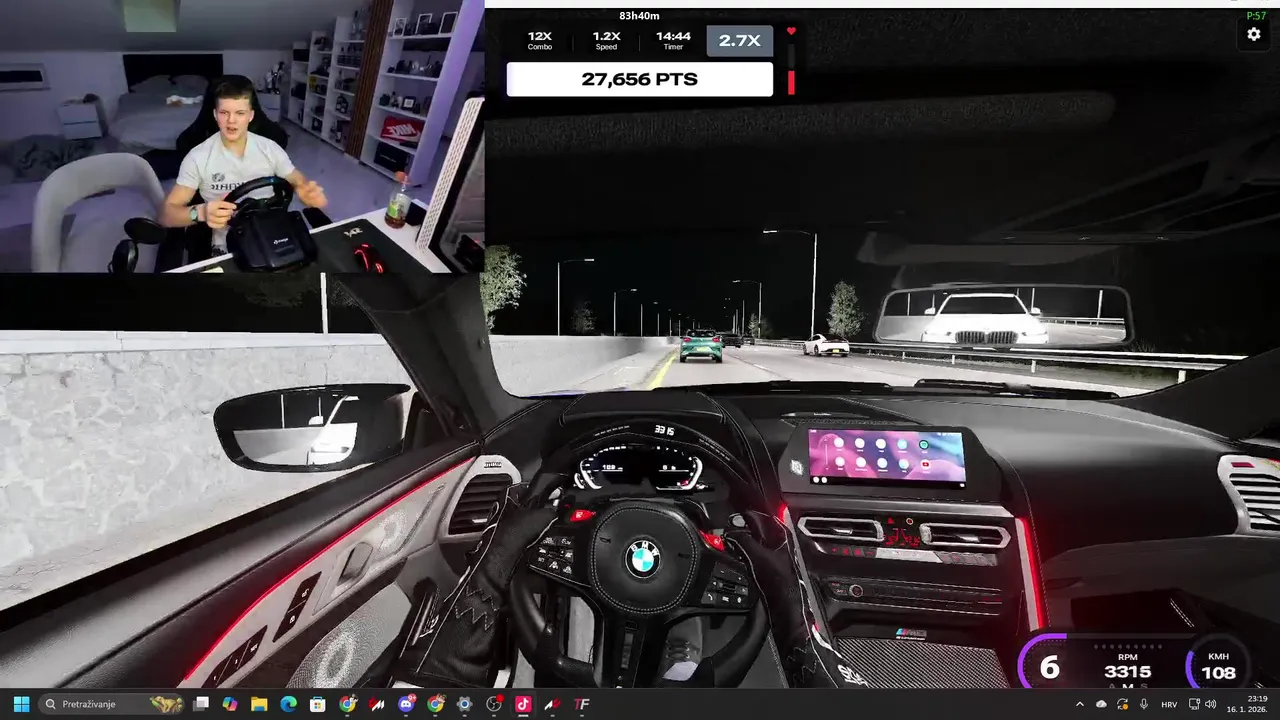Switch HRV keyboard language indicator
The image size is (1280, 720).
coord(1169,704)
